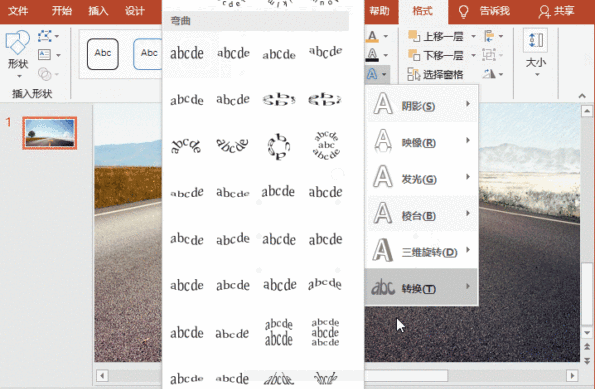Expand the text box dropdown arrow
Image resolution: width=597 pixels, height=389 pixels.
tap(58, 55)
